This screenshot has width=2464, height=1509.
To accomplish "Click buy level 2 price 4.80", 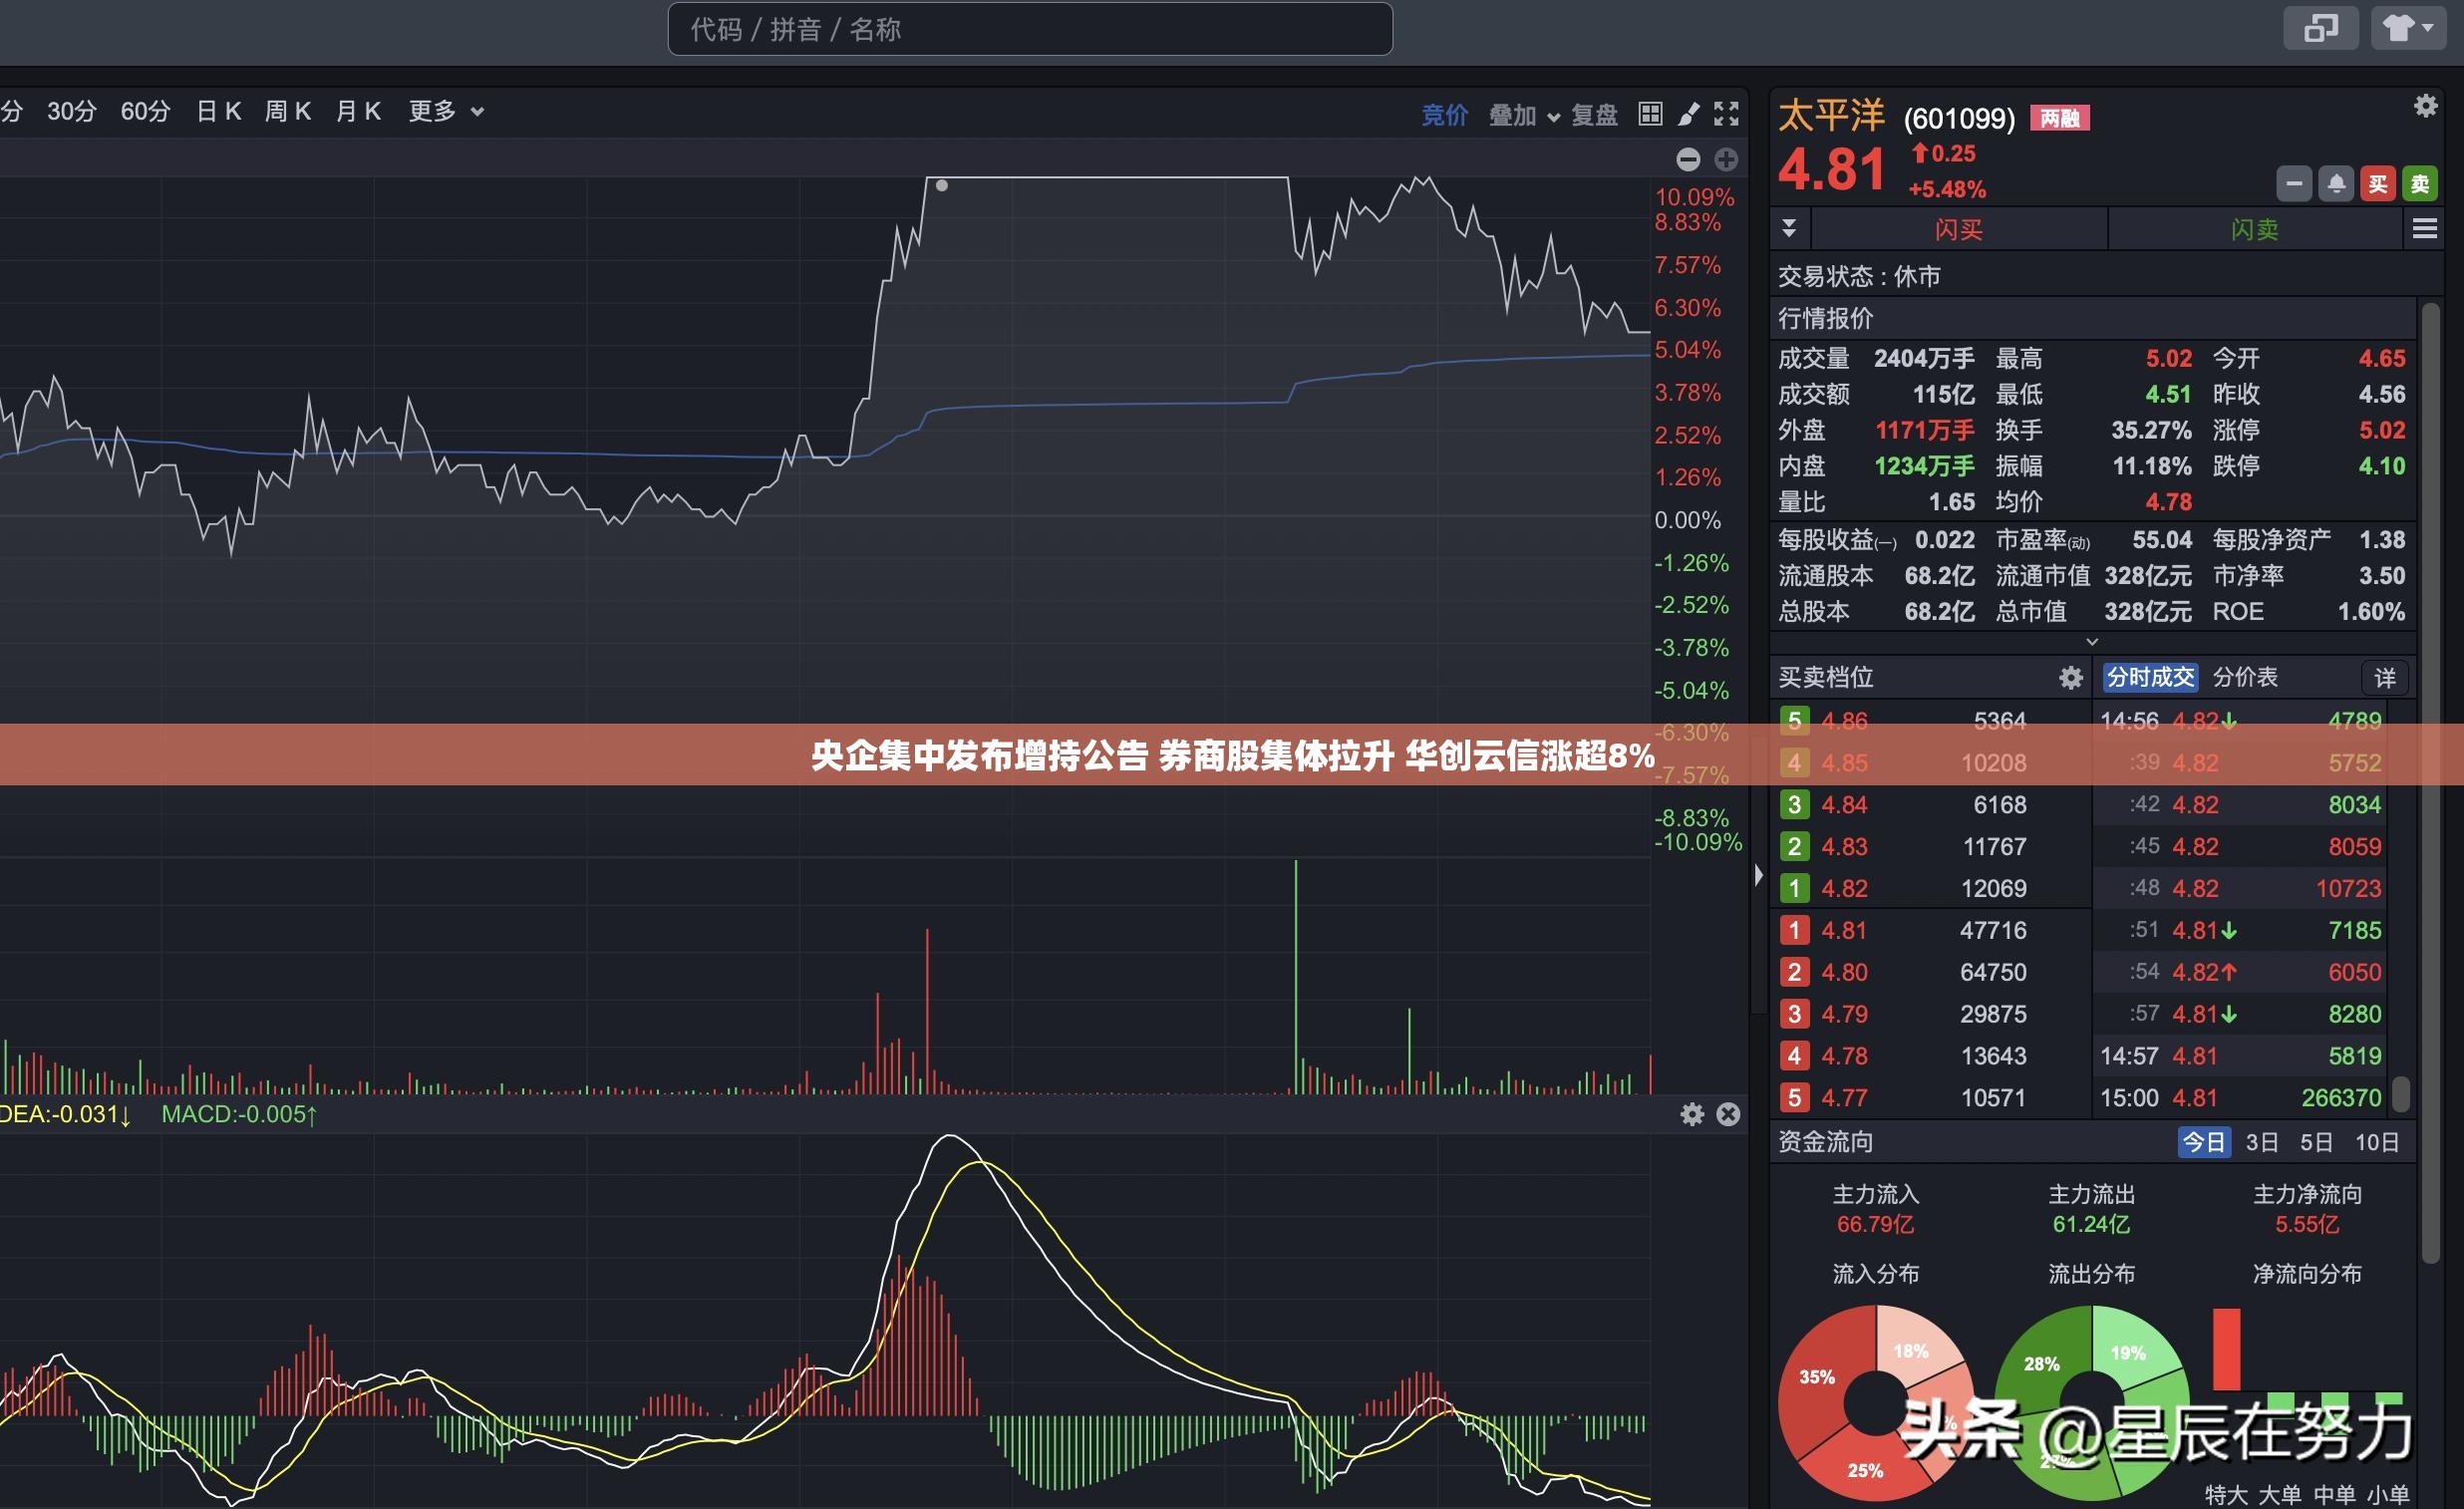I will pos(1845,973).
